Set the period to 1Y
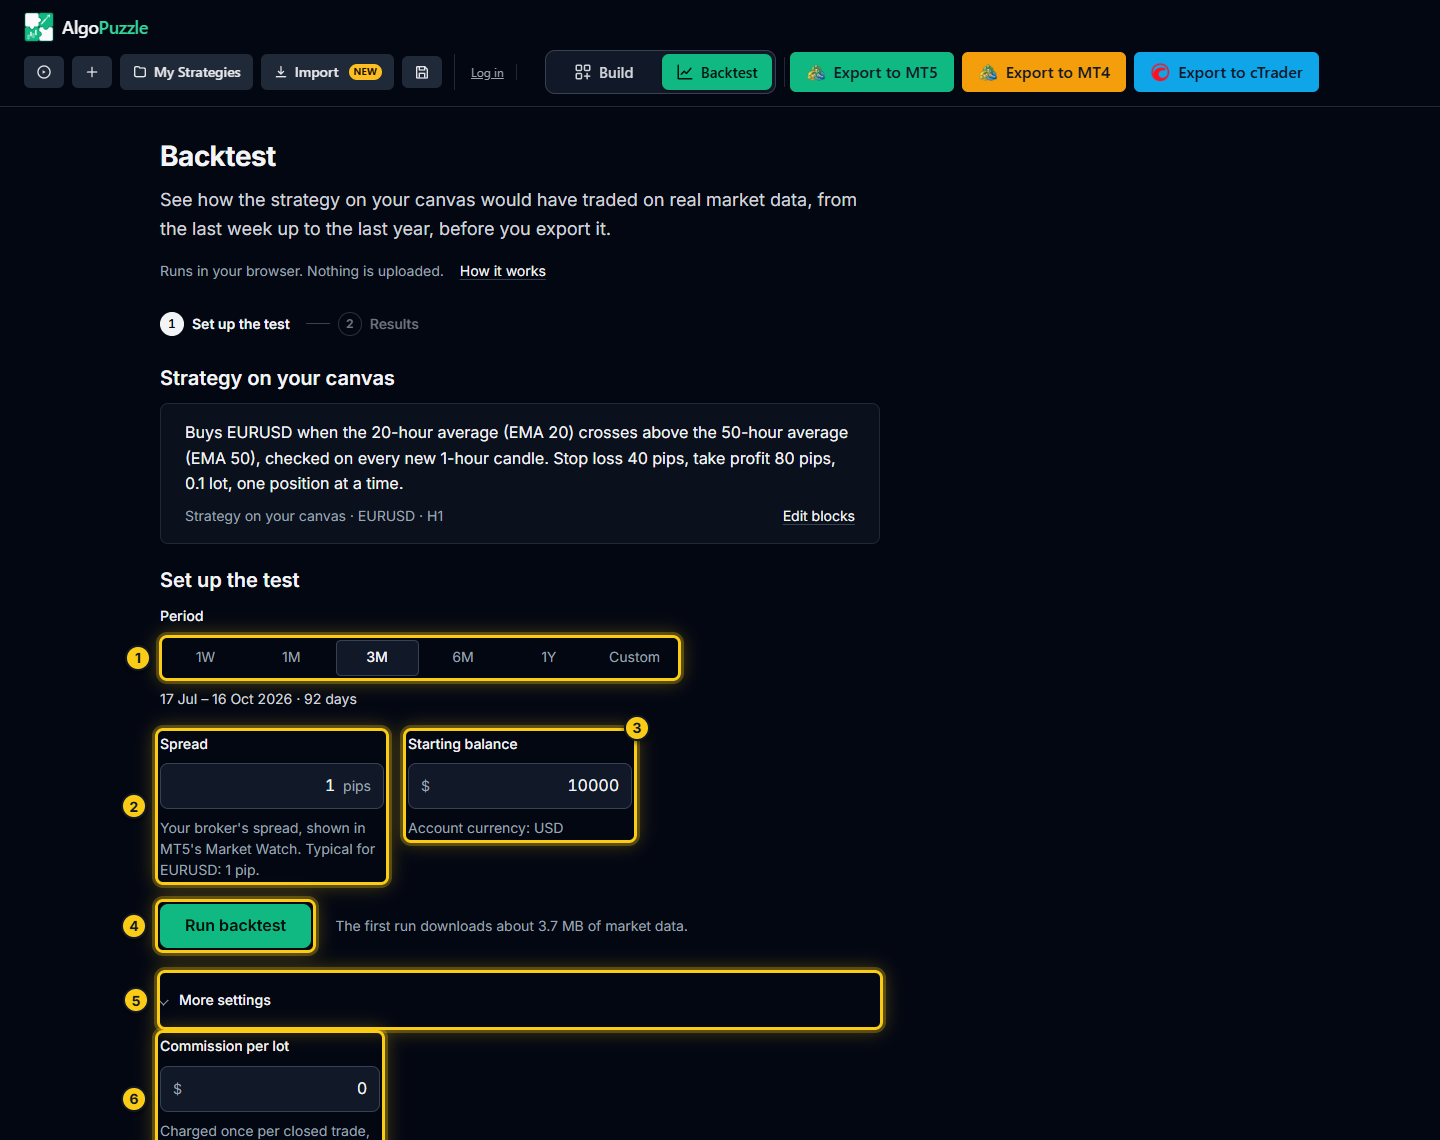The image size is (1440, 1140). [x=549, y=657]
